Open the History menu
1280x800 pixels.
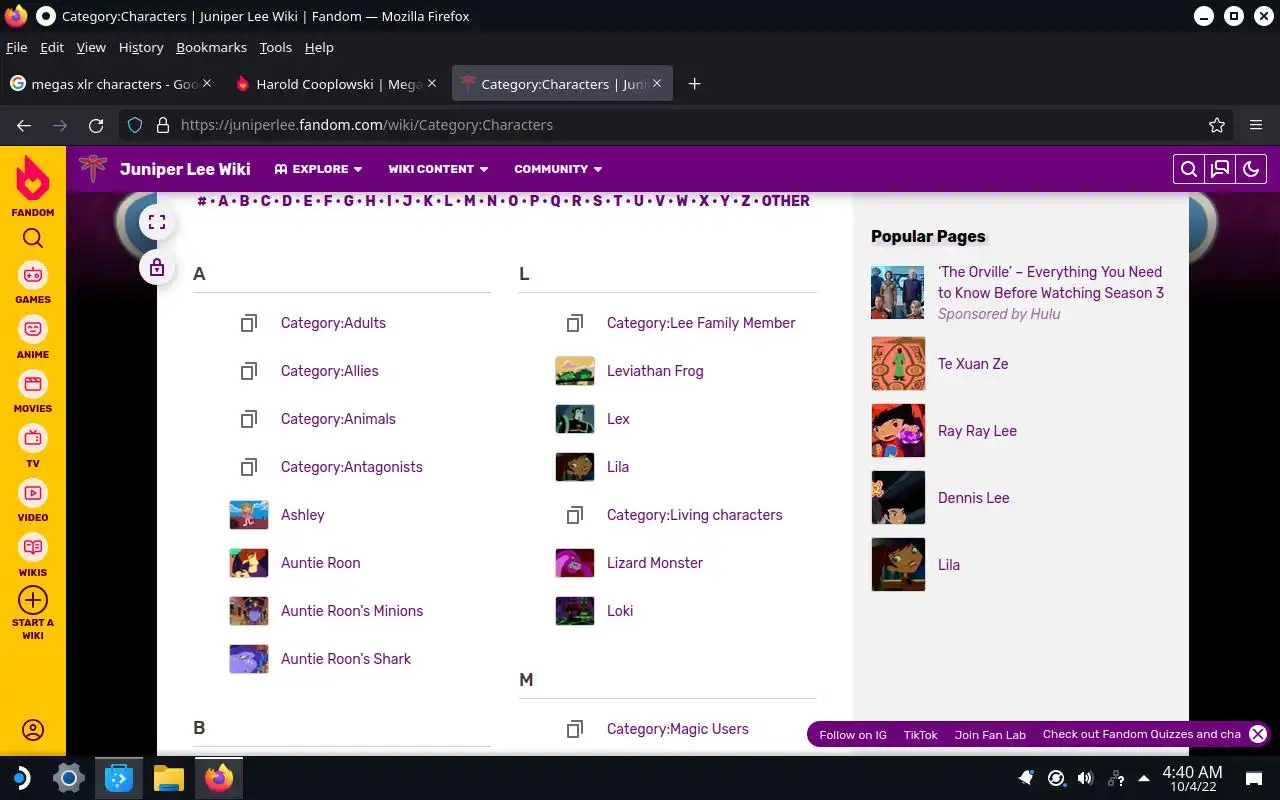[x=141, y=47]
